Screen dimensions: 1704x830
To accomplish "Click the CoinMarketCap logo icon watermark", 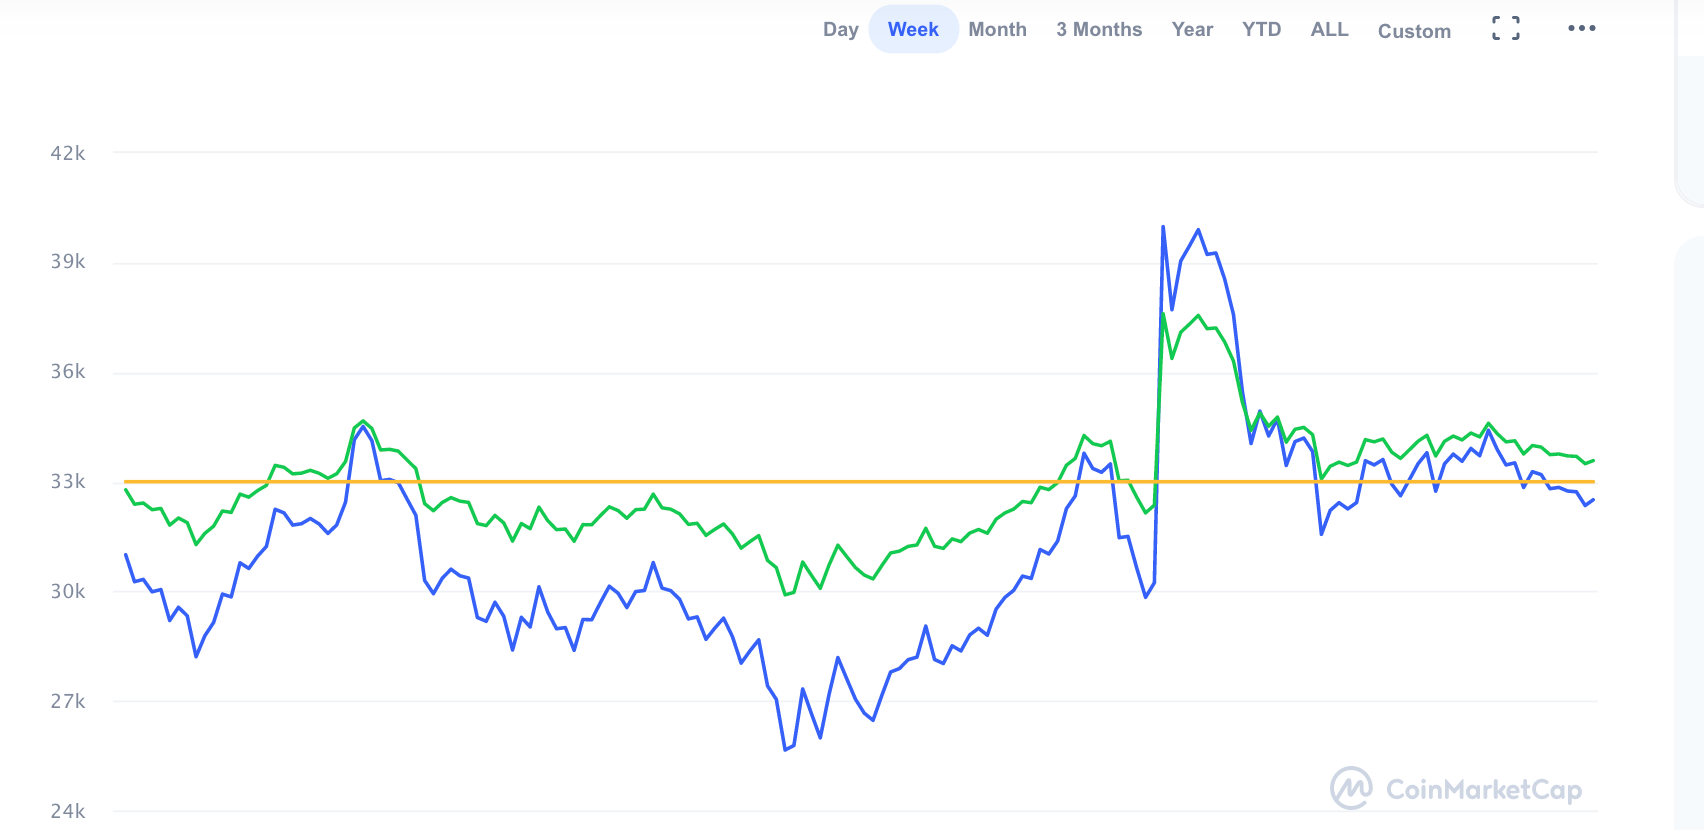I will 1351,789.
